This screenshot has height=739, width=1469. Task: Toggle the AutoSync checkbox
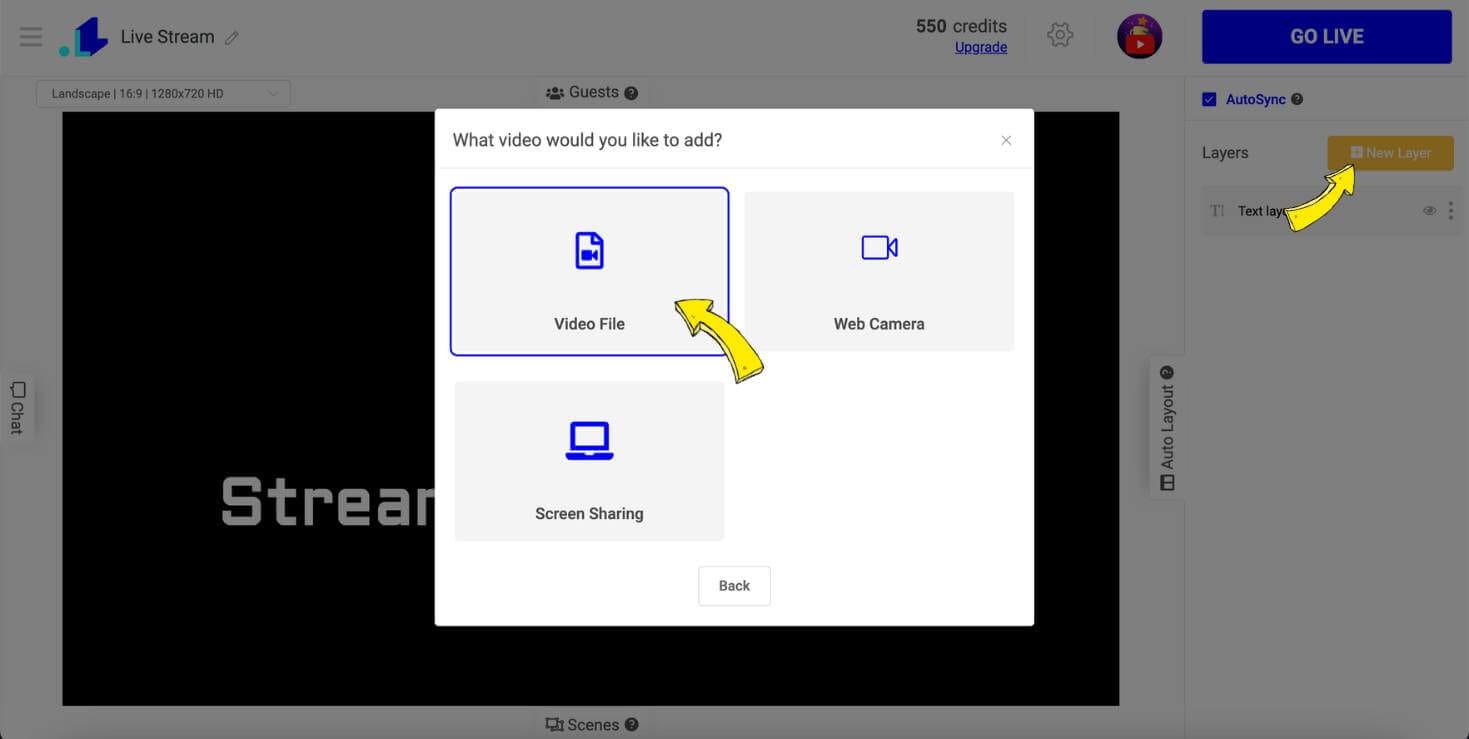click(1209, 99)
